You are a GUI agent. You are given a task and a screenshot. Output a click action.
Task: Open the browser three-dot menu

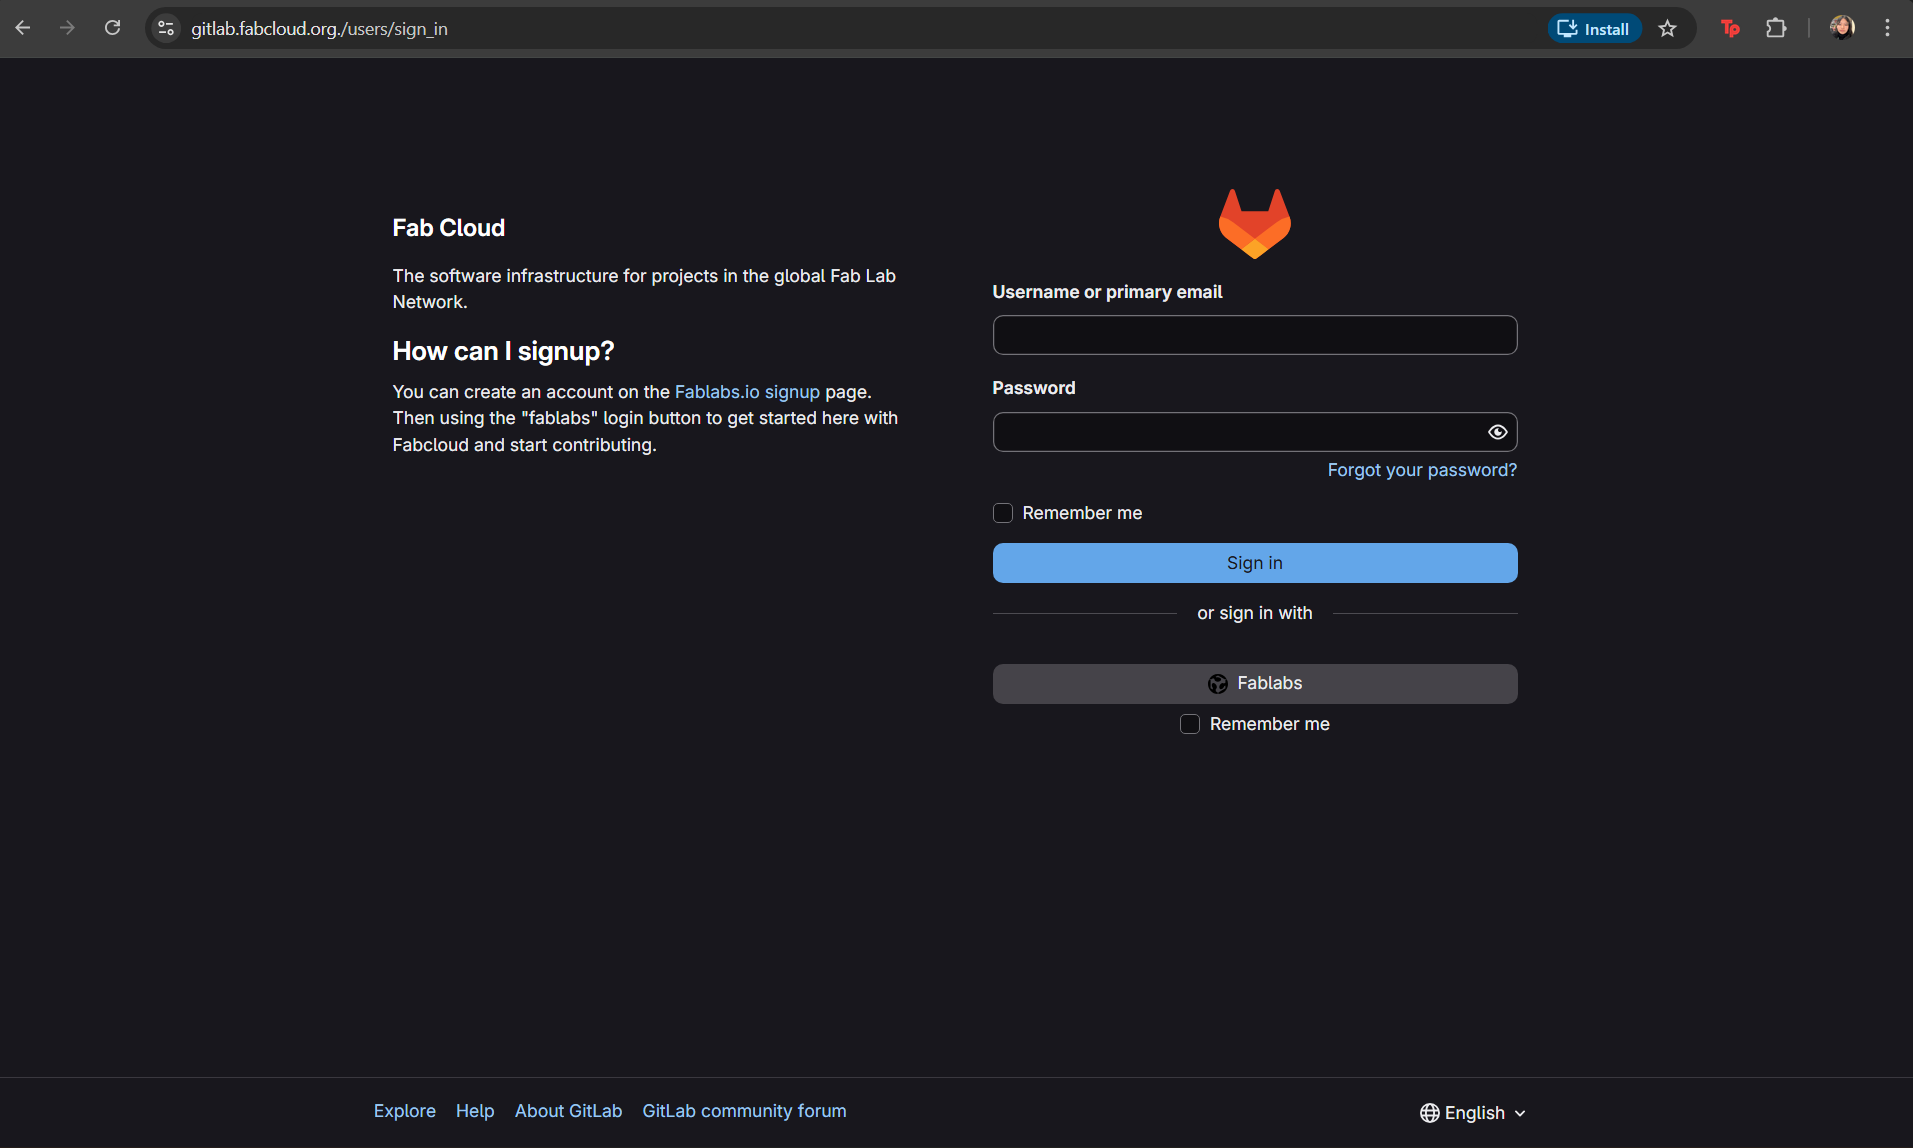click(x=1888, y=27)
